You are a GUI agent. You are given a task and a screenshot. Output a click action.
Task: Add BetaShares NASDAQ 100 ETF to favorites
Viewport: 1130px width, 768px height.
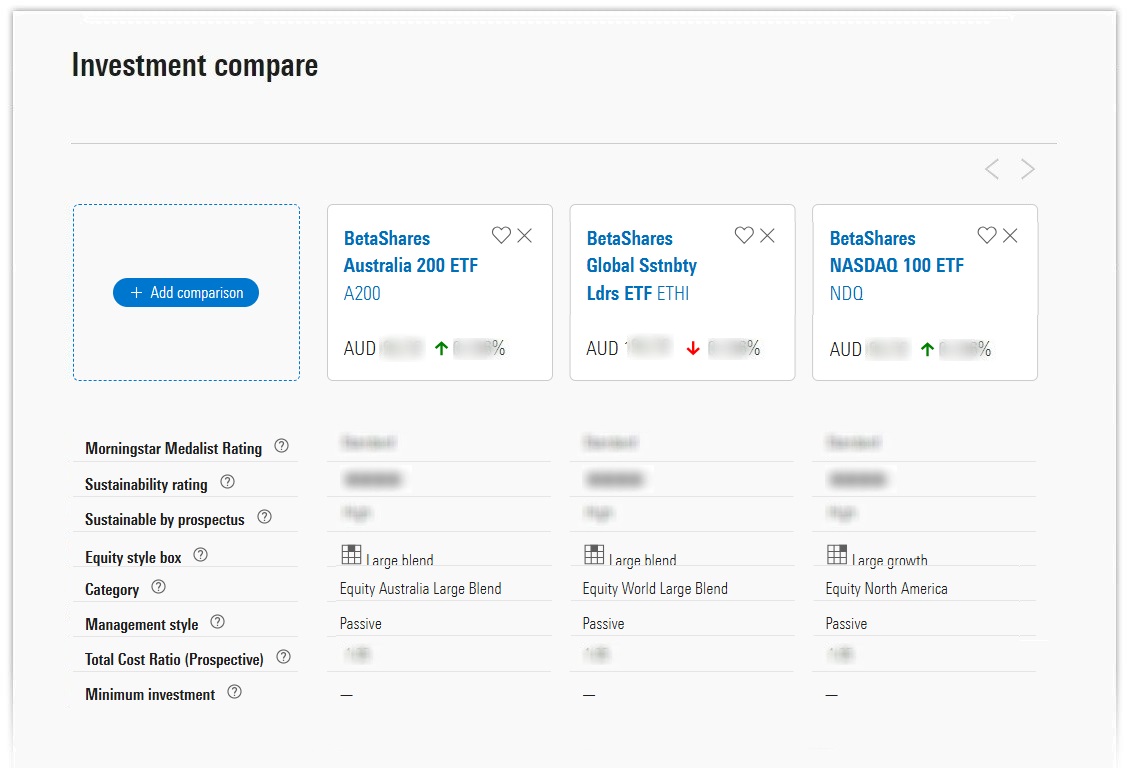pyautogui.click(x=987, y=235)
